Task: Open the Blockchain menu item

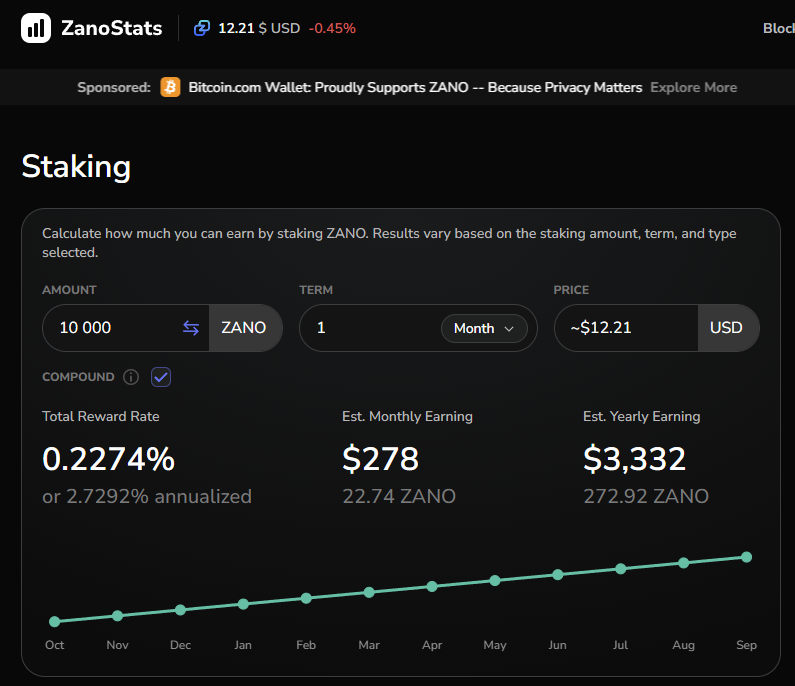Action: (778, 28)
